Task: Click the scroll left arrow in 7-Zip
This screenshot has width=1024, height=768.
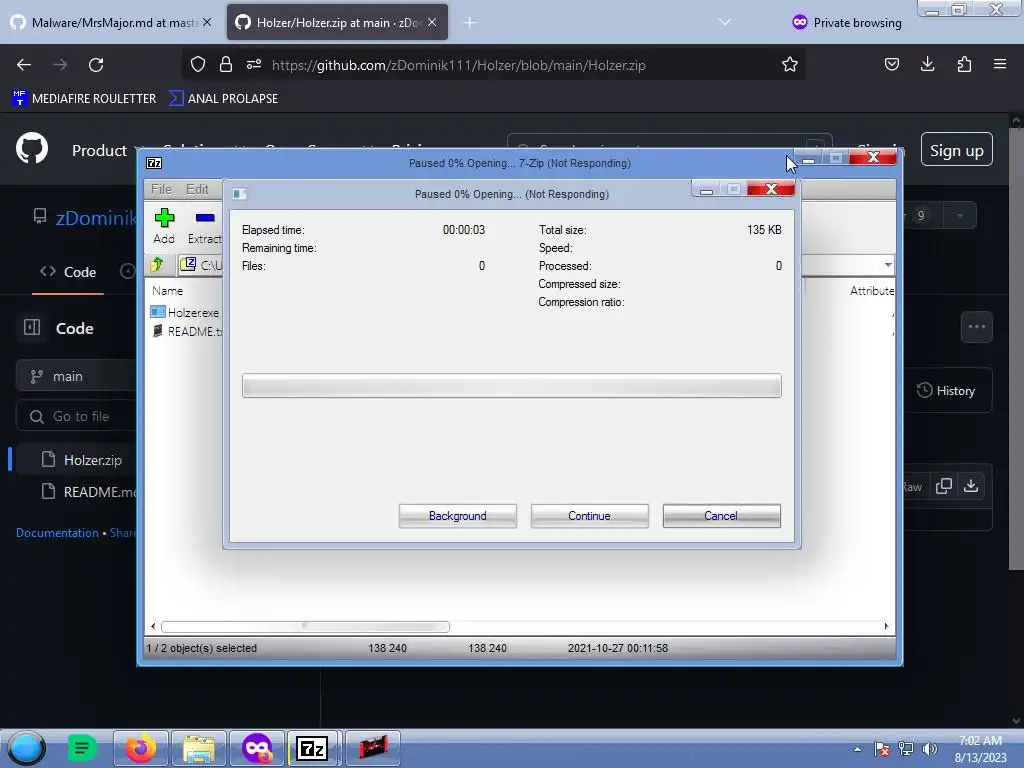Action: coord(153,627)
